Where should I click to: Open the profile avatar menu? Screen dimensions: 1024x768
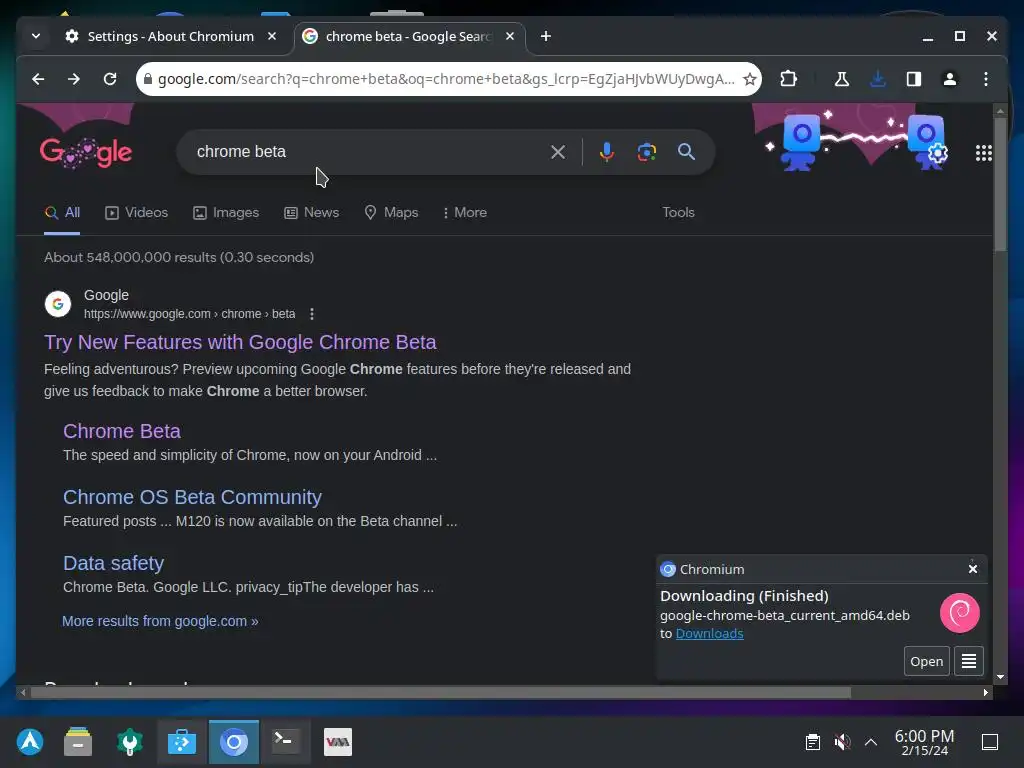tap(950, 79)
